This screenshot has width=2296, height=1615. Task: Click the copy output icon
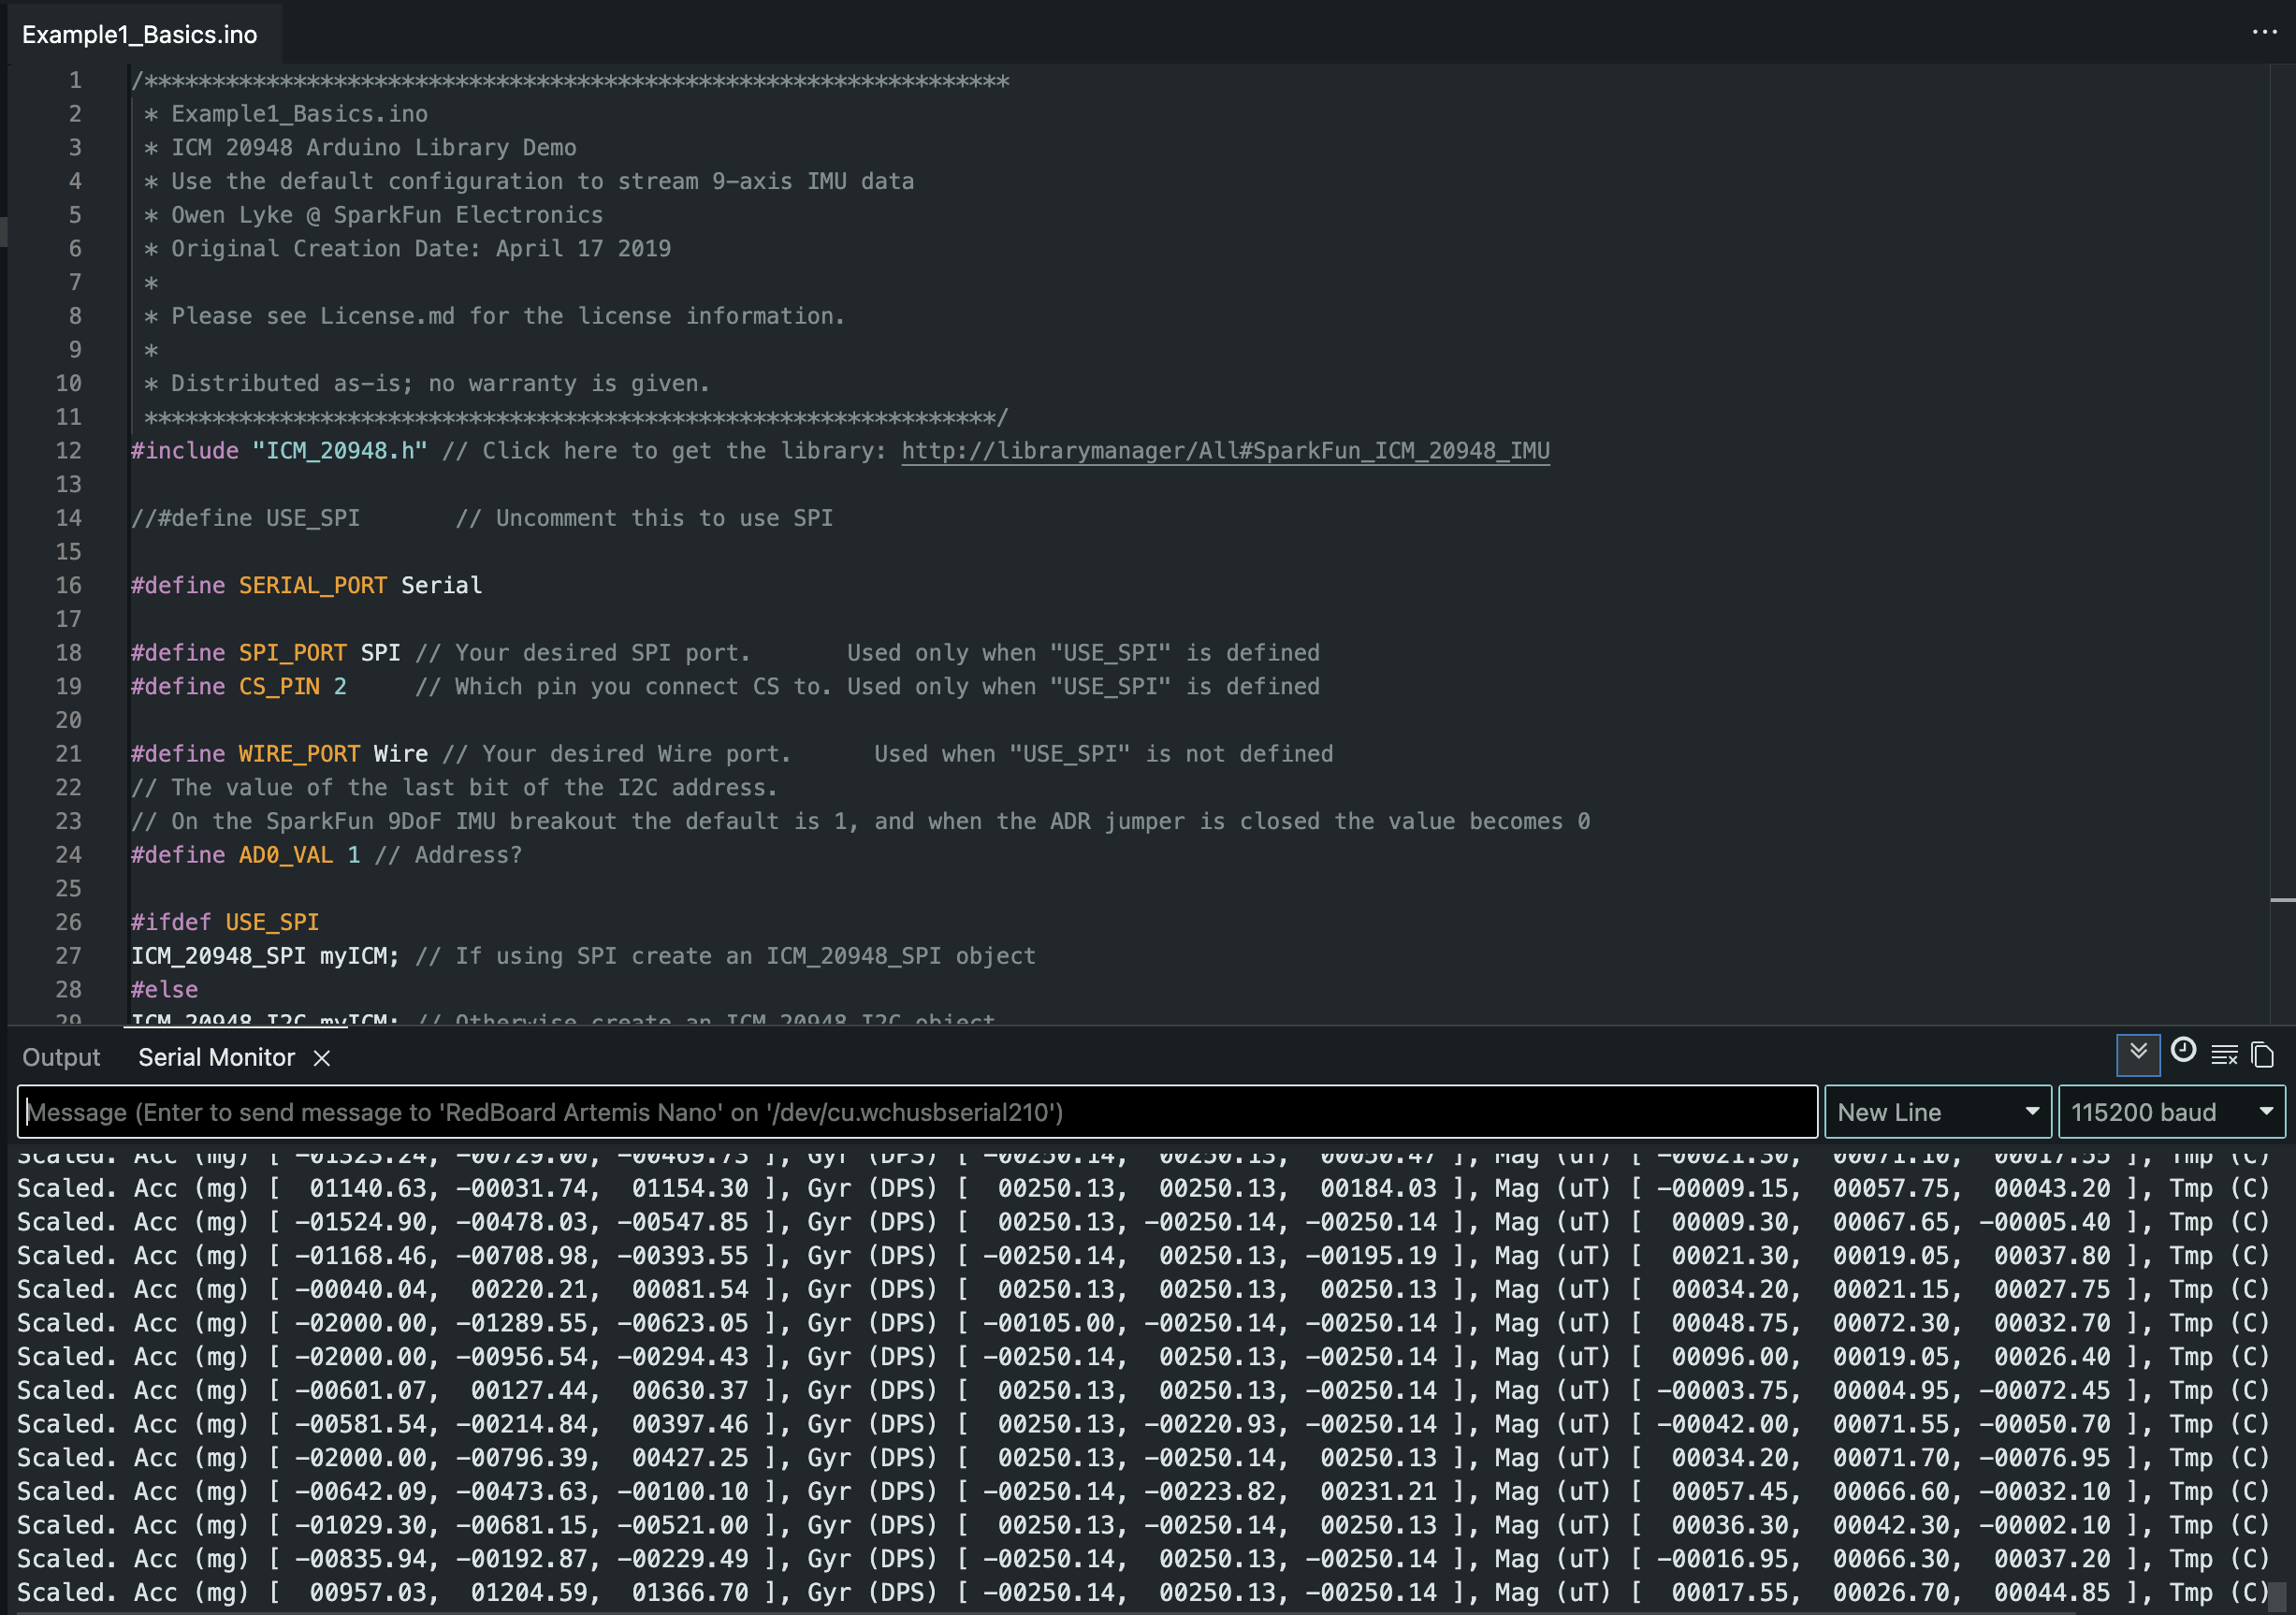point(2263,1055)
